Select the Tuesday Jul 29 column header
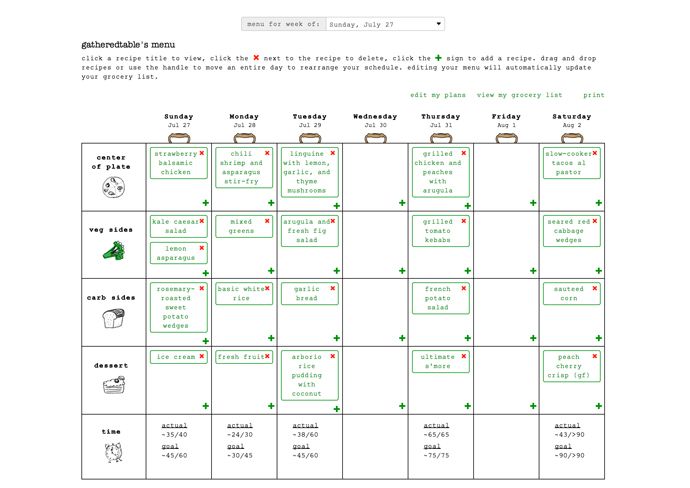 pyautogui.click(x=310, y=121)
